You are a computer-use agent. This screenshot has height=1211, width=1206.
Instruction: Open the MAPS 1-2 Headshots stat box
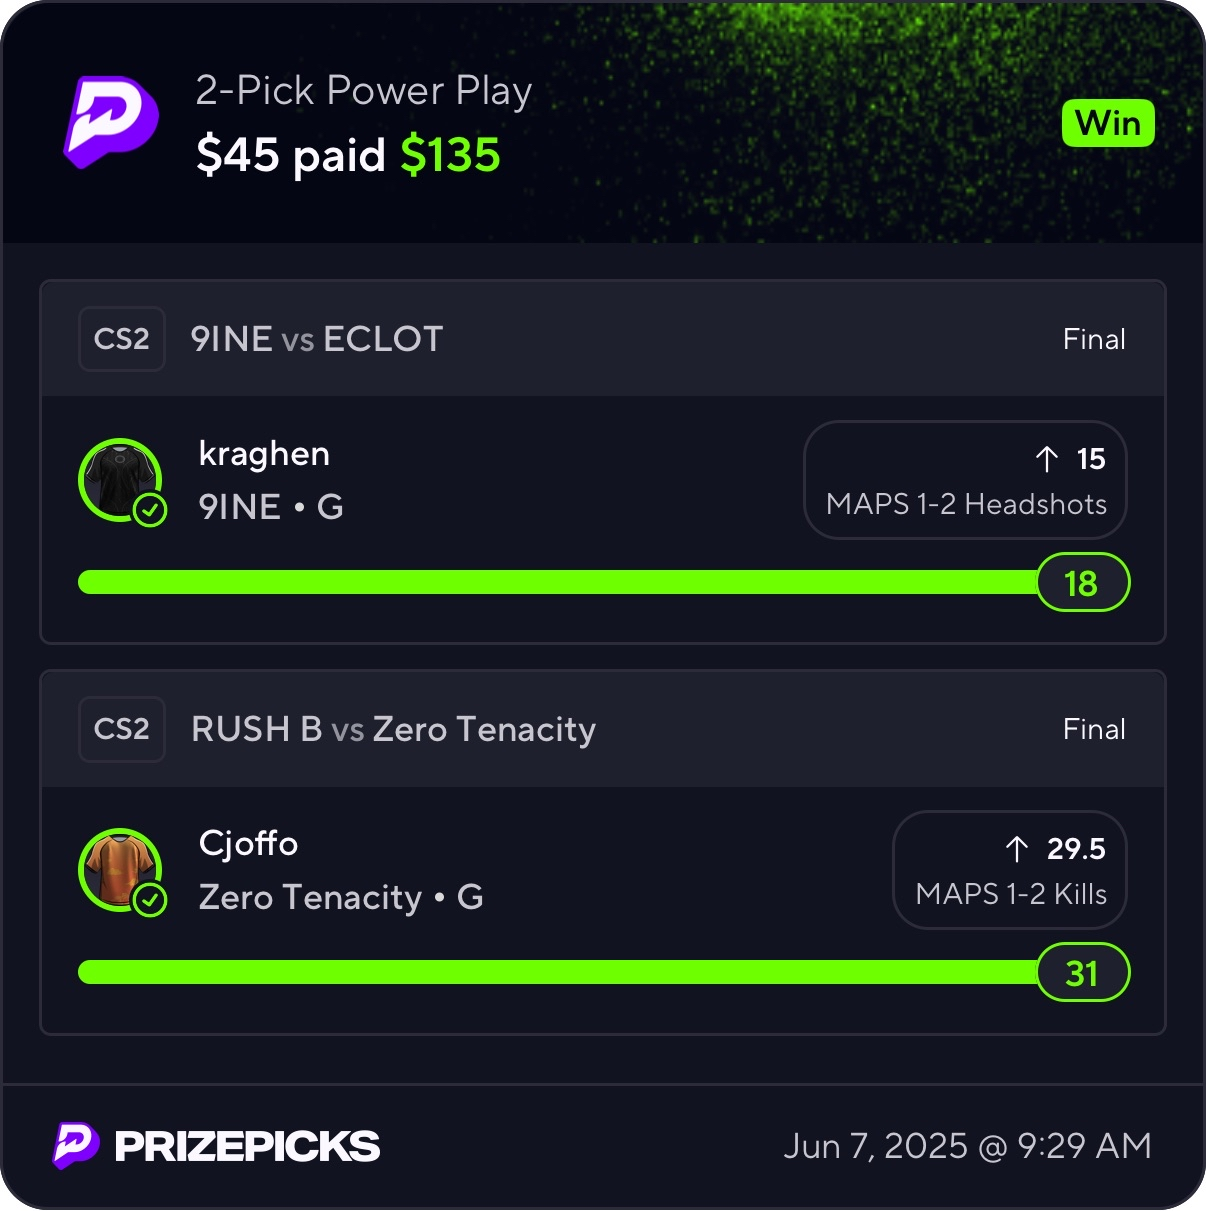(x=965, y=481)
